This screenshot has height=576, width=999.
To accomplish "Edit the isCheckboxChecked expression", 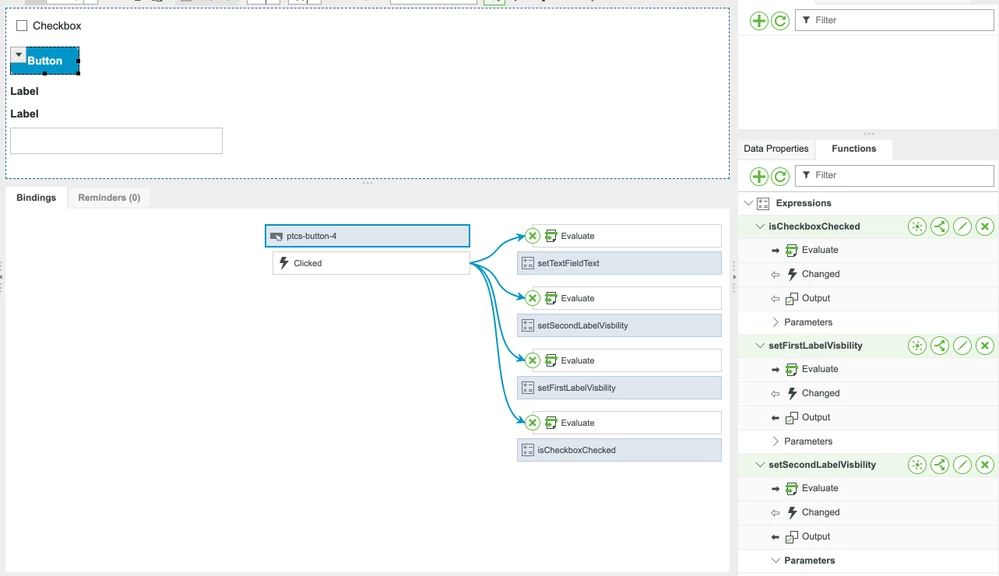I will [x=962, y=226].
